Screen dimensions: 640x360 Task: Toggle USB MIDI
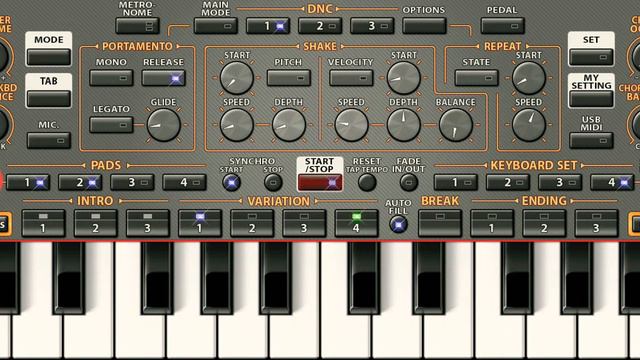pos(591,140)
